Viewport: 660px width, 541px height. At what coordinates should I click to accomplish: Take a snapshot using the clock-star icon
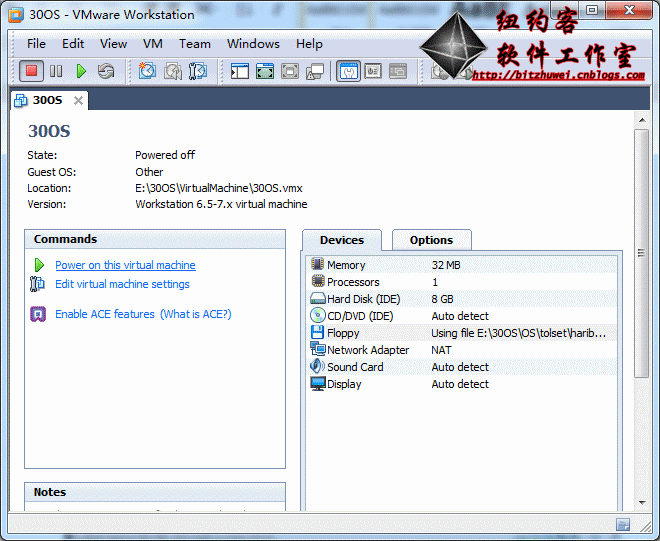point(147,71)
